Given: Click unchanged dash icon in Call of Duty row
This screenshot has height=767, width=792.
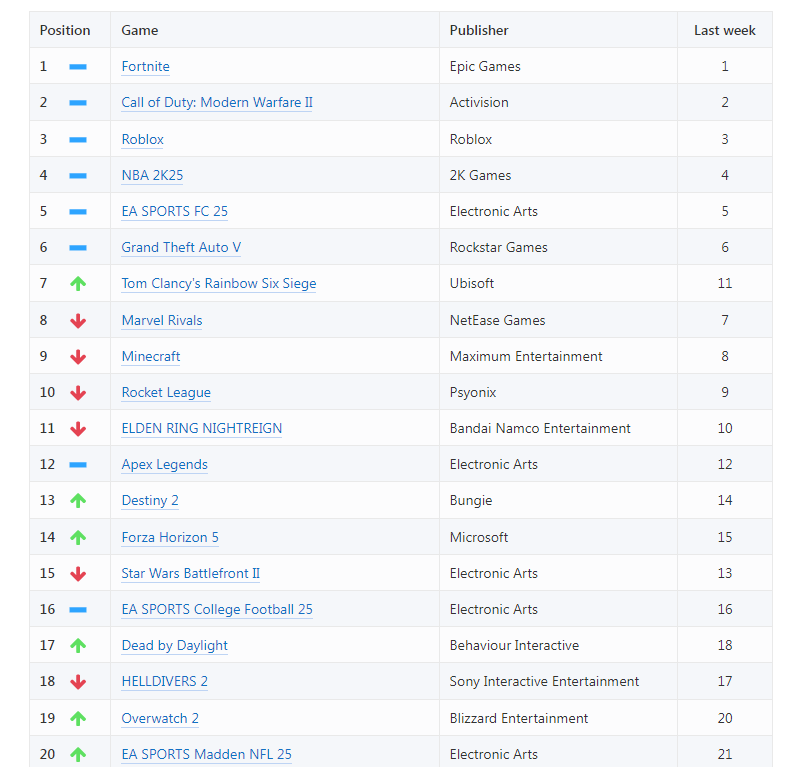Looking at the screenshot, I should coord(78,103).
